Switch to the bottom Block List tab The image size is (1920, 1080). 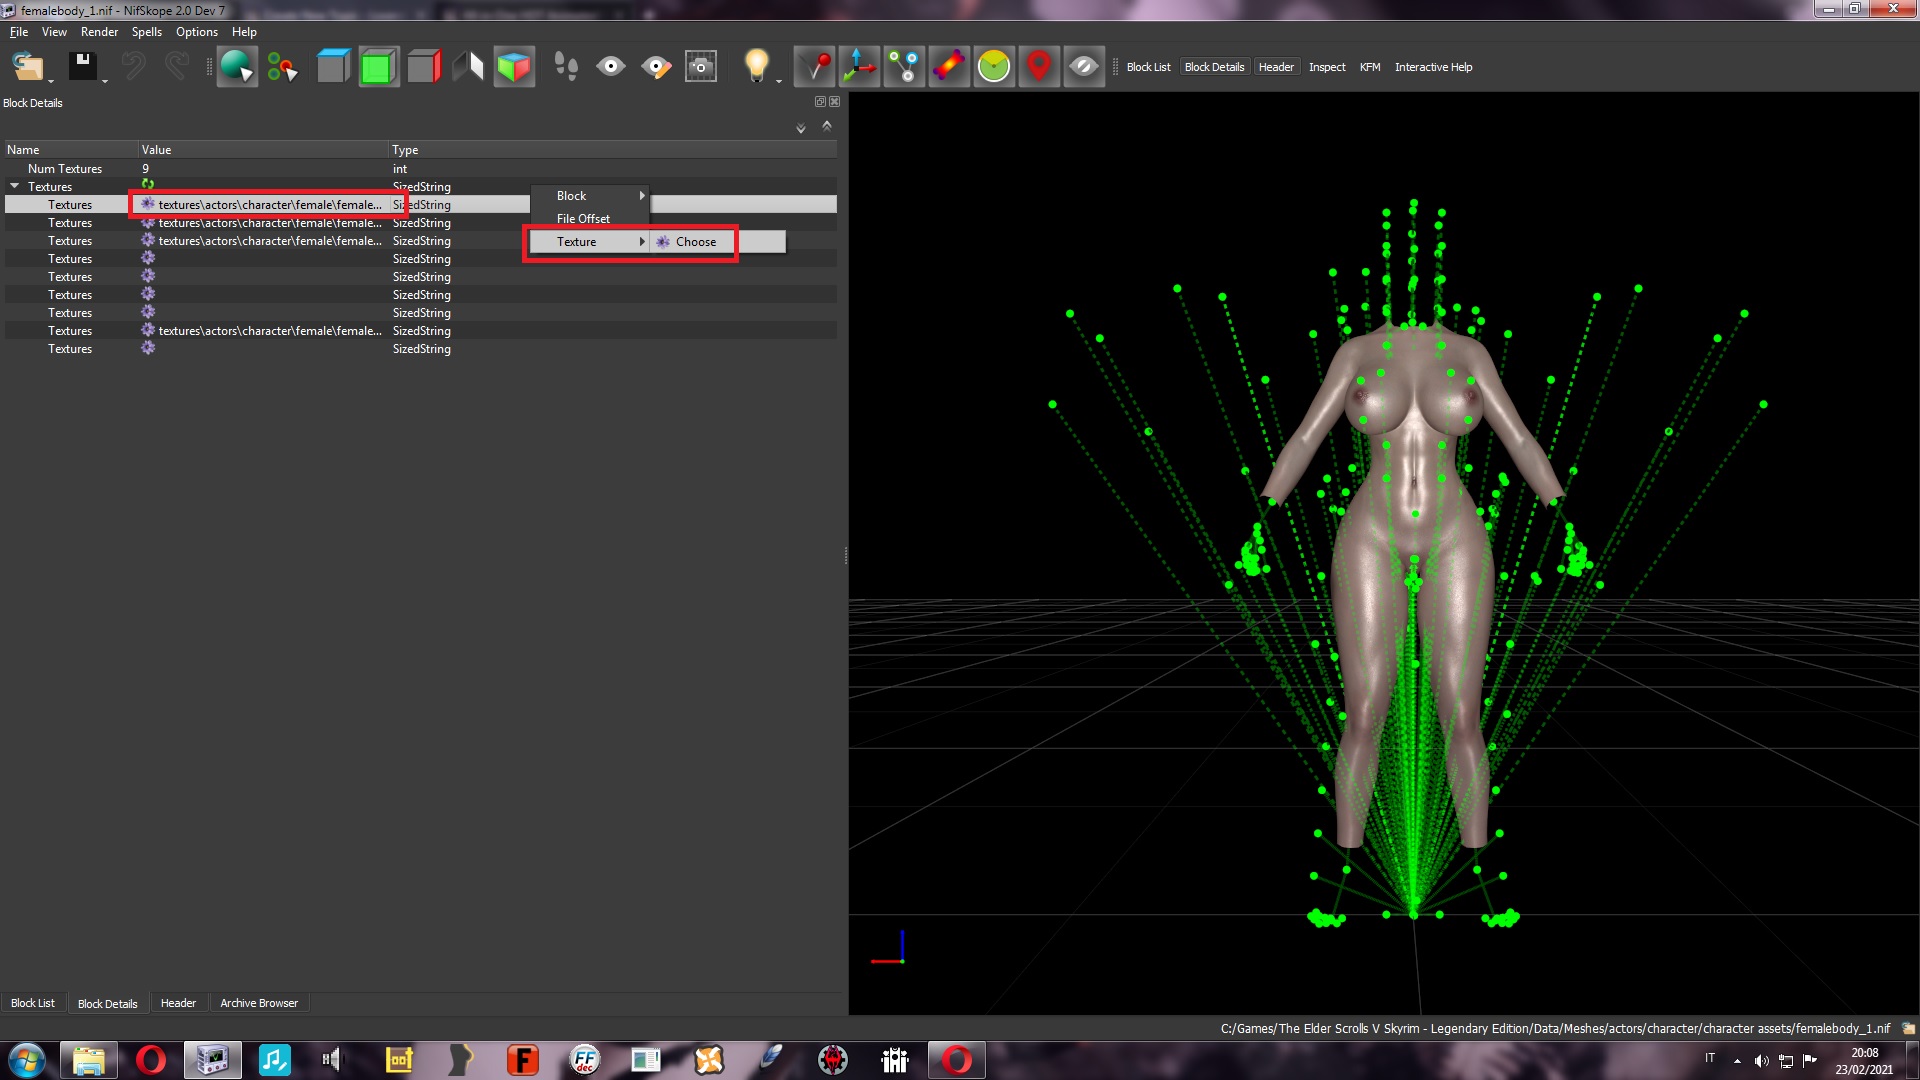[x=33, y=1003]
